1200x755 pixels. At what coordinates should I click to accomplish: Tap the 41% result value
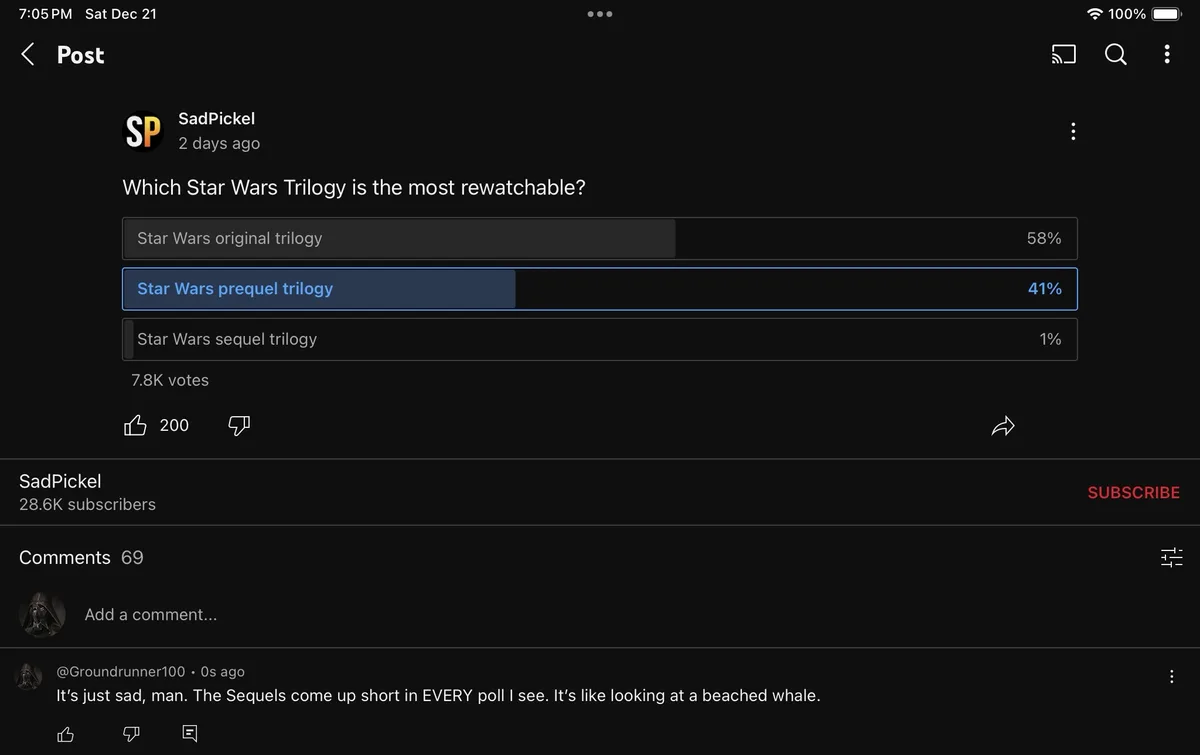pos(1045,289)
